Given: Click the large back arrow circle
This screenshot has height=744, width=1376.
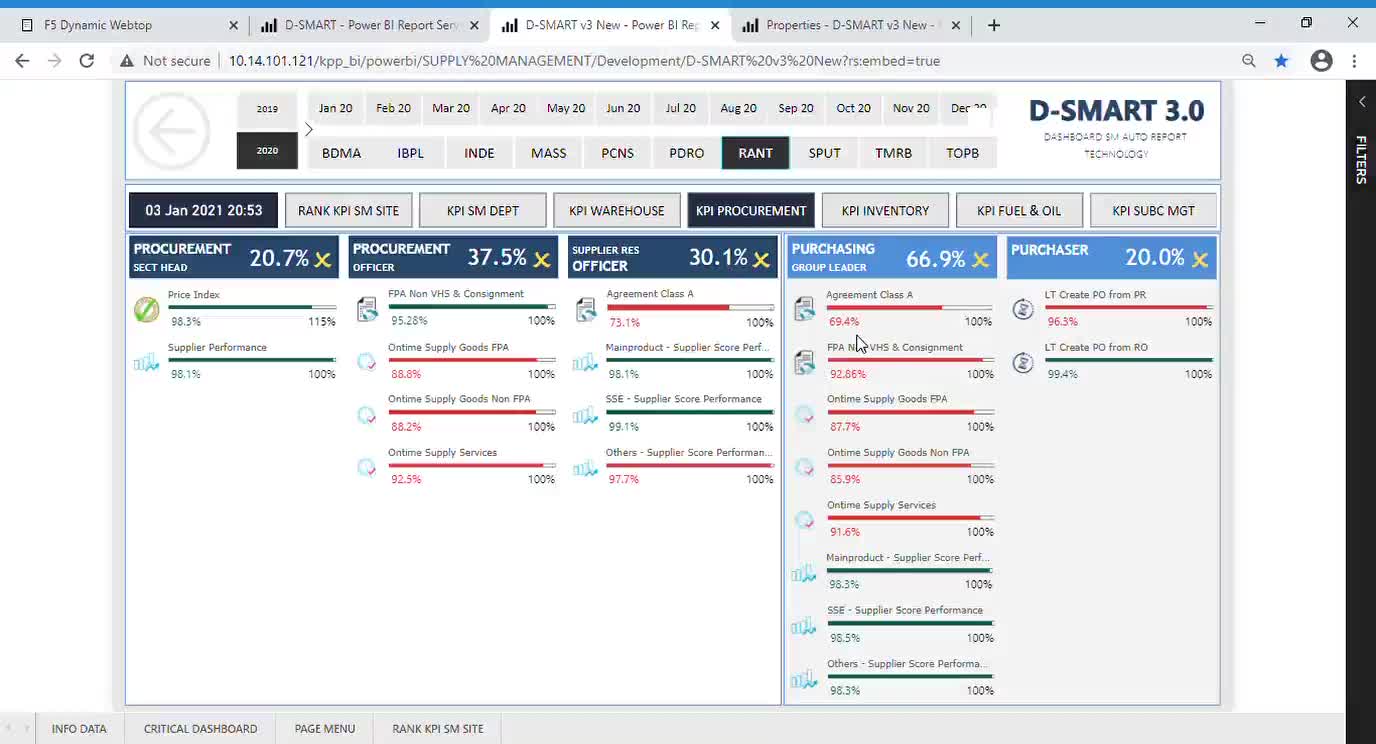Looking at the screenshot, I should 171,131.
